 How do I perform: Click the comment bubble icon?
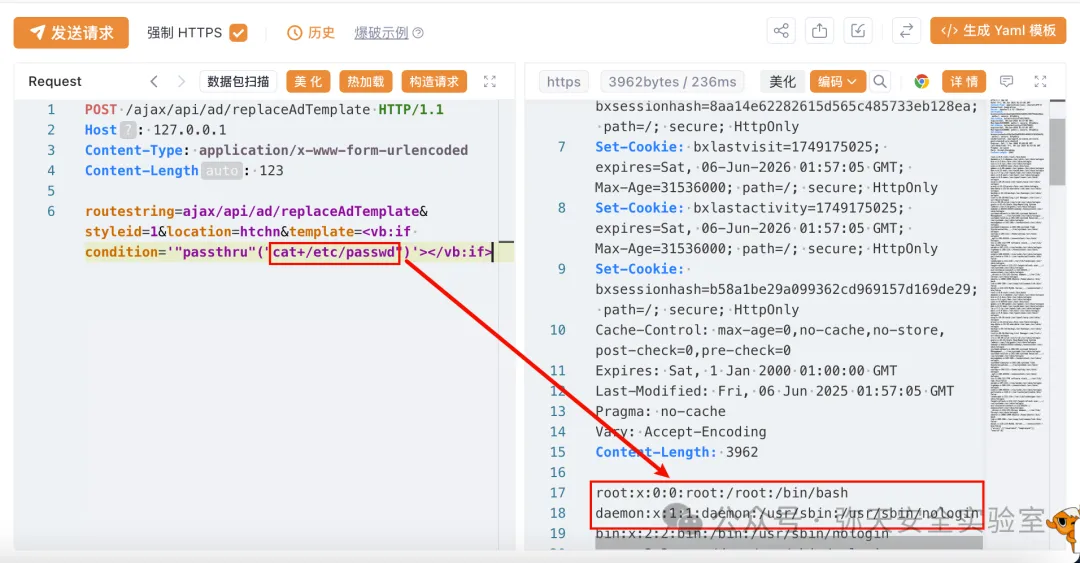1006,81
